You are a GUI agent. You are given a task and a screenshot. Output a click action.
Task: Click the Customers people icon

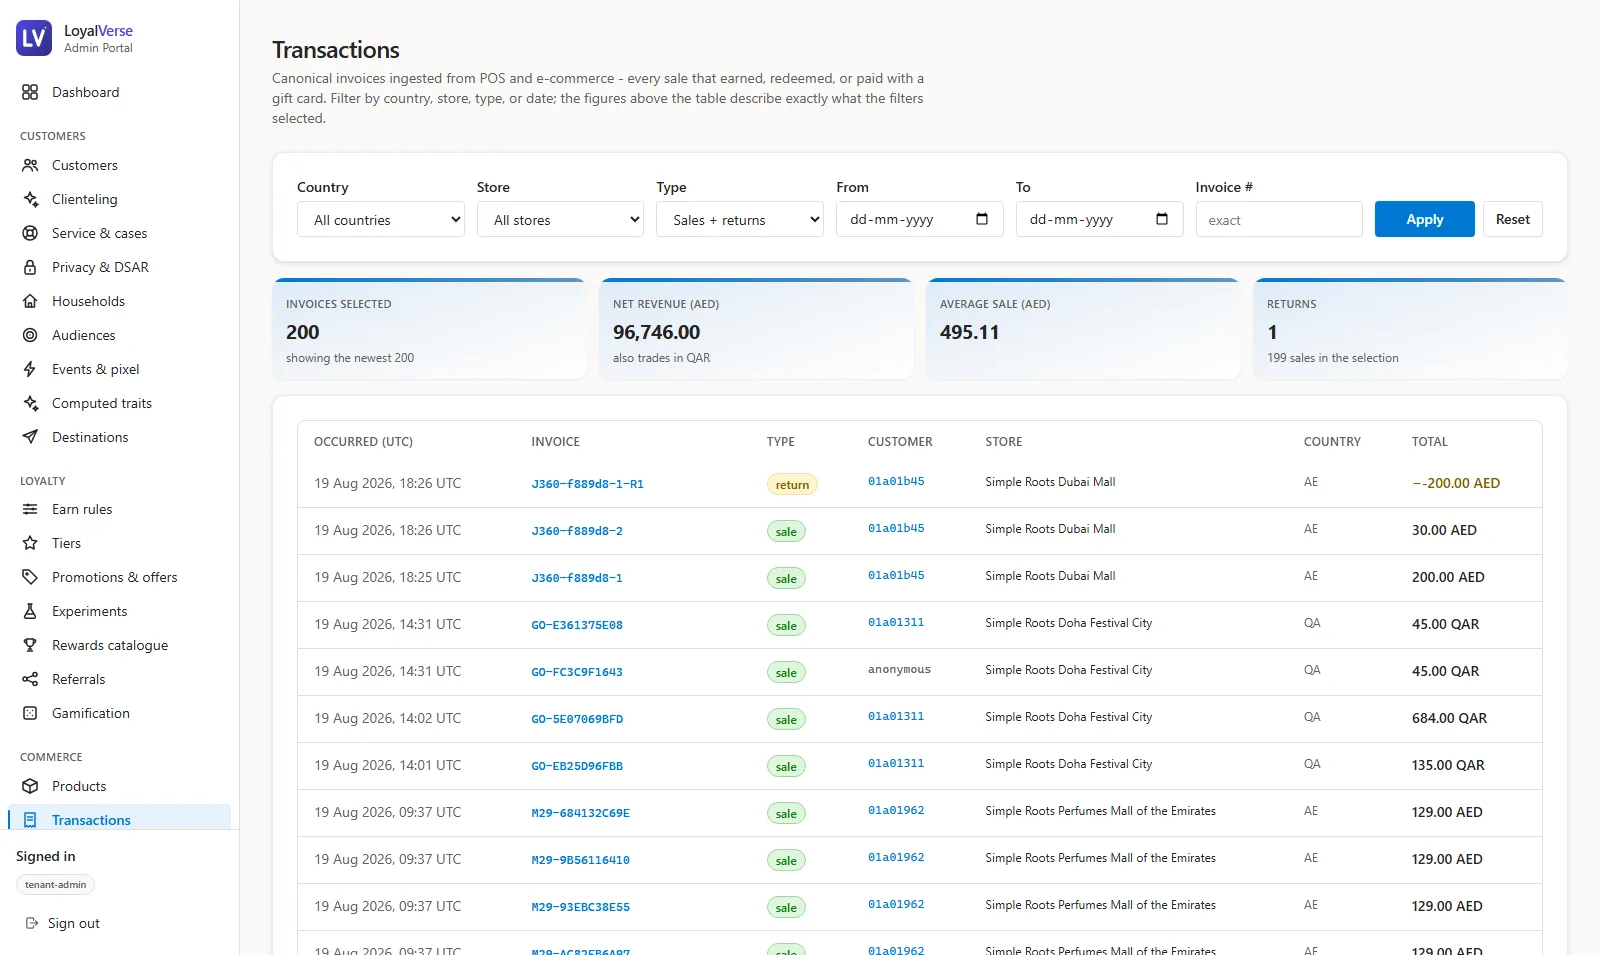30,165
